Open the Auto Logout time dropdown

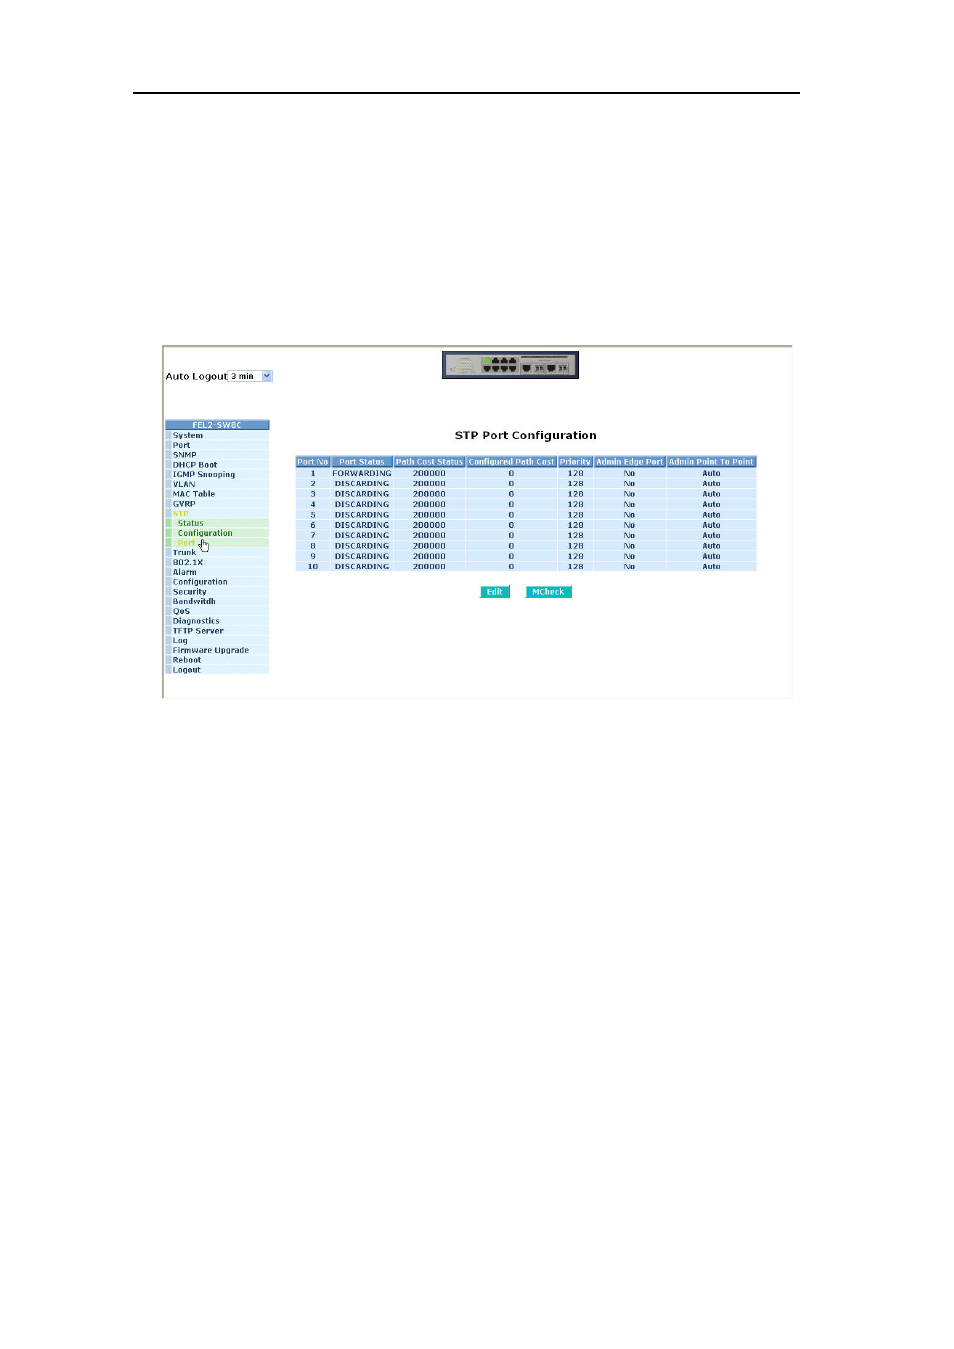click(x=251, y=376)
